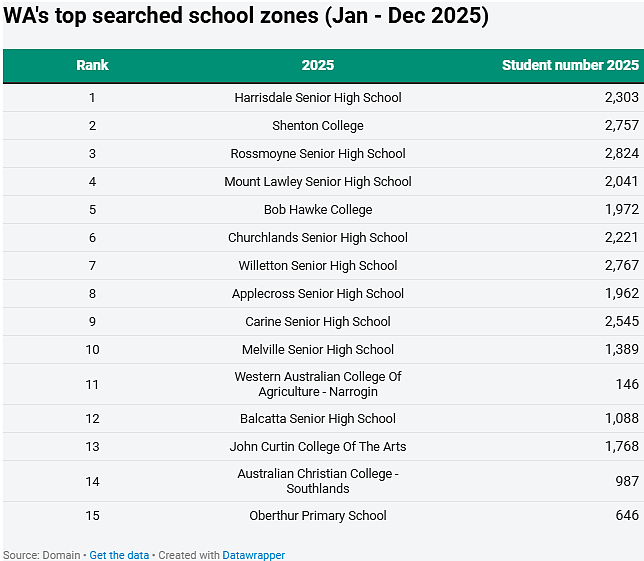Click Carine Senior High School name
644x561 pixels.
click(318, 322)
